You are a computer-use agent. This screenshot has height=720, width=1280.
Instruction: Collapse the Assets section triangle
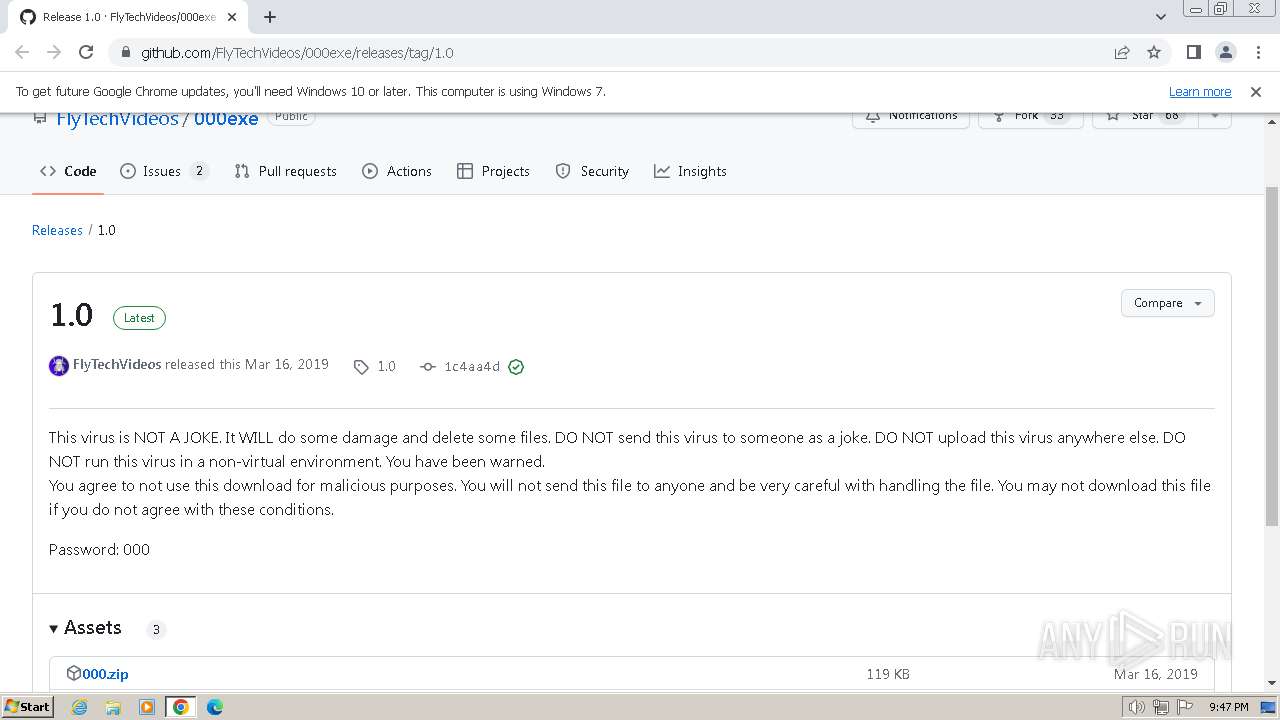54,628
